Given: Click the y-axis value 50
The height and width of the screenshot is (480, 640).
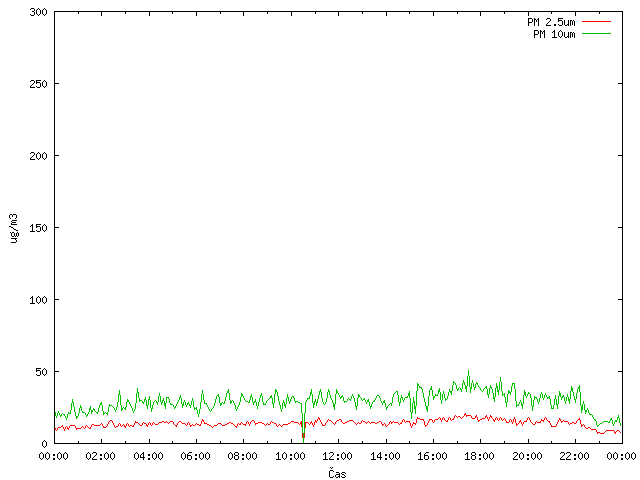Looking at the screenshot, I should (41, 372).
